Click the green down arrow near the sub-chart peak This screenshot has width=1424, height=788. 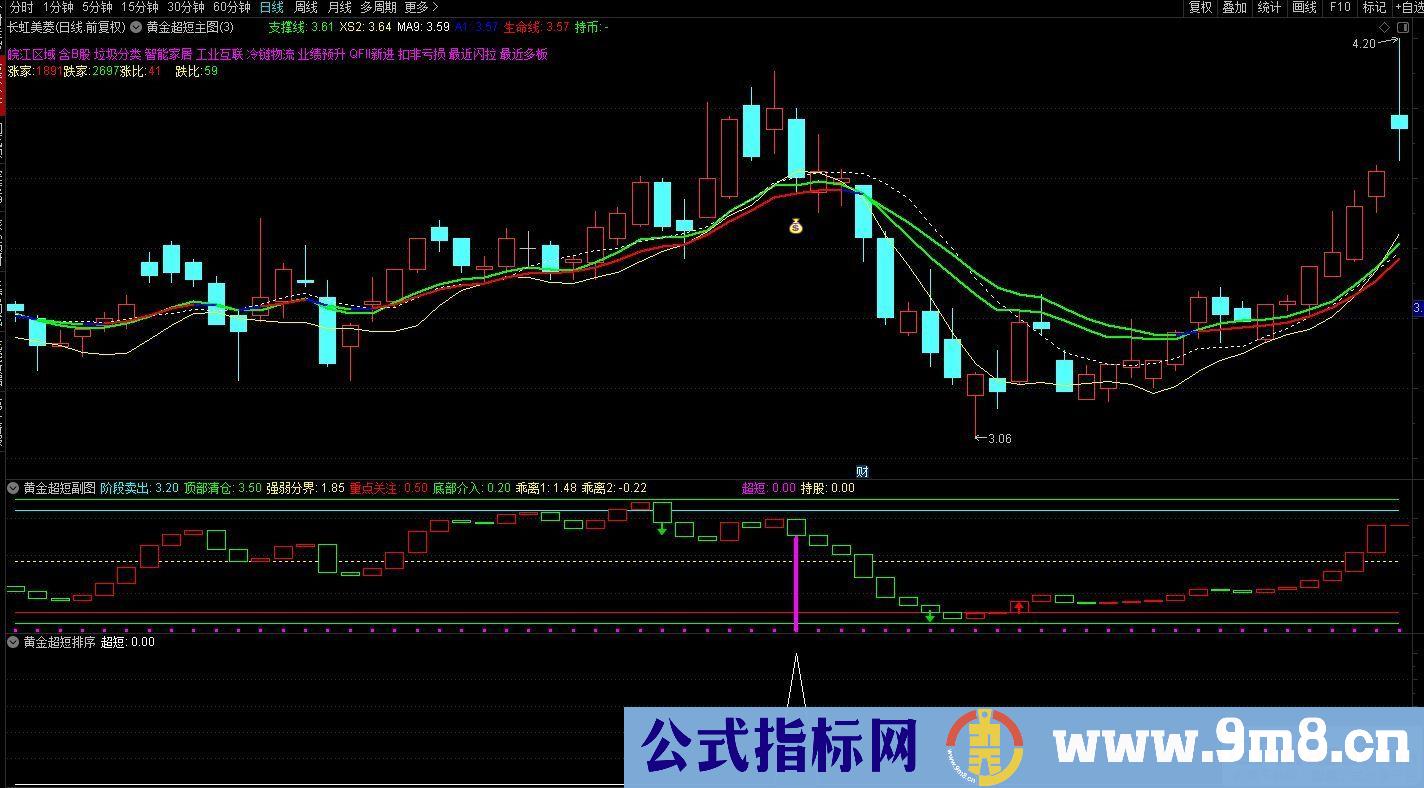click(662, 529)
